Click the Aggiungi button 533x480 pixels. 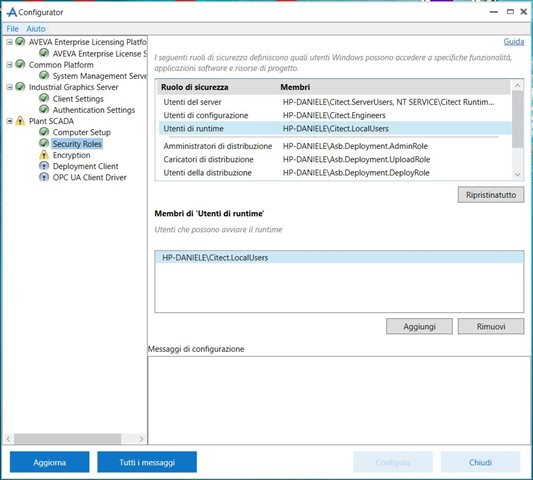pyautogui.click(x=419, y=326)
